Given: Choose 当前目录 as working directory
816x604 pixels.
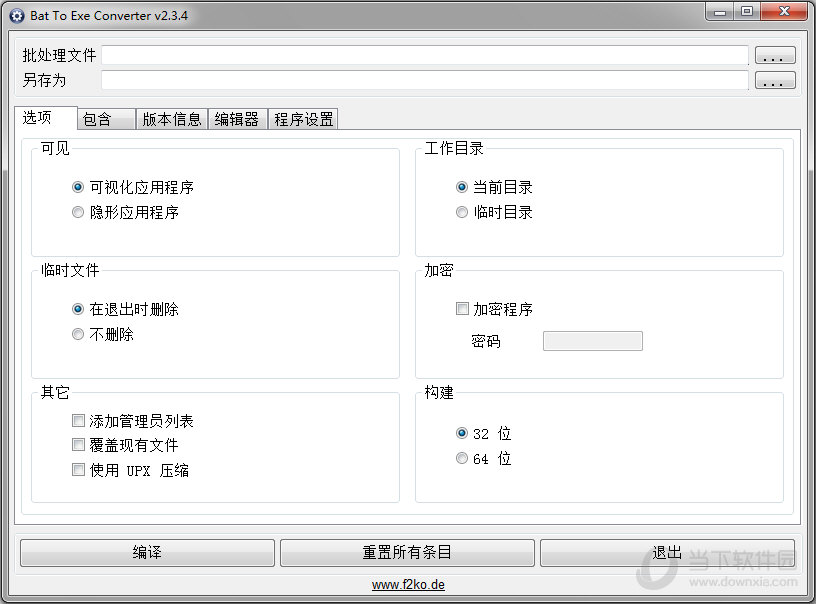Looking at the screenshot, I should [x=494, y=187].
